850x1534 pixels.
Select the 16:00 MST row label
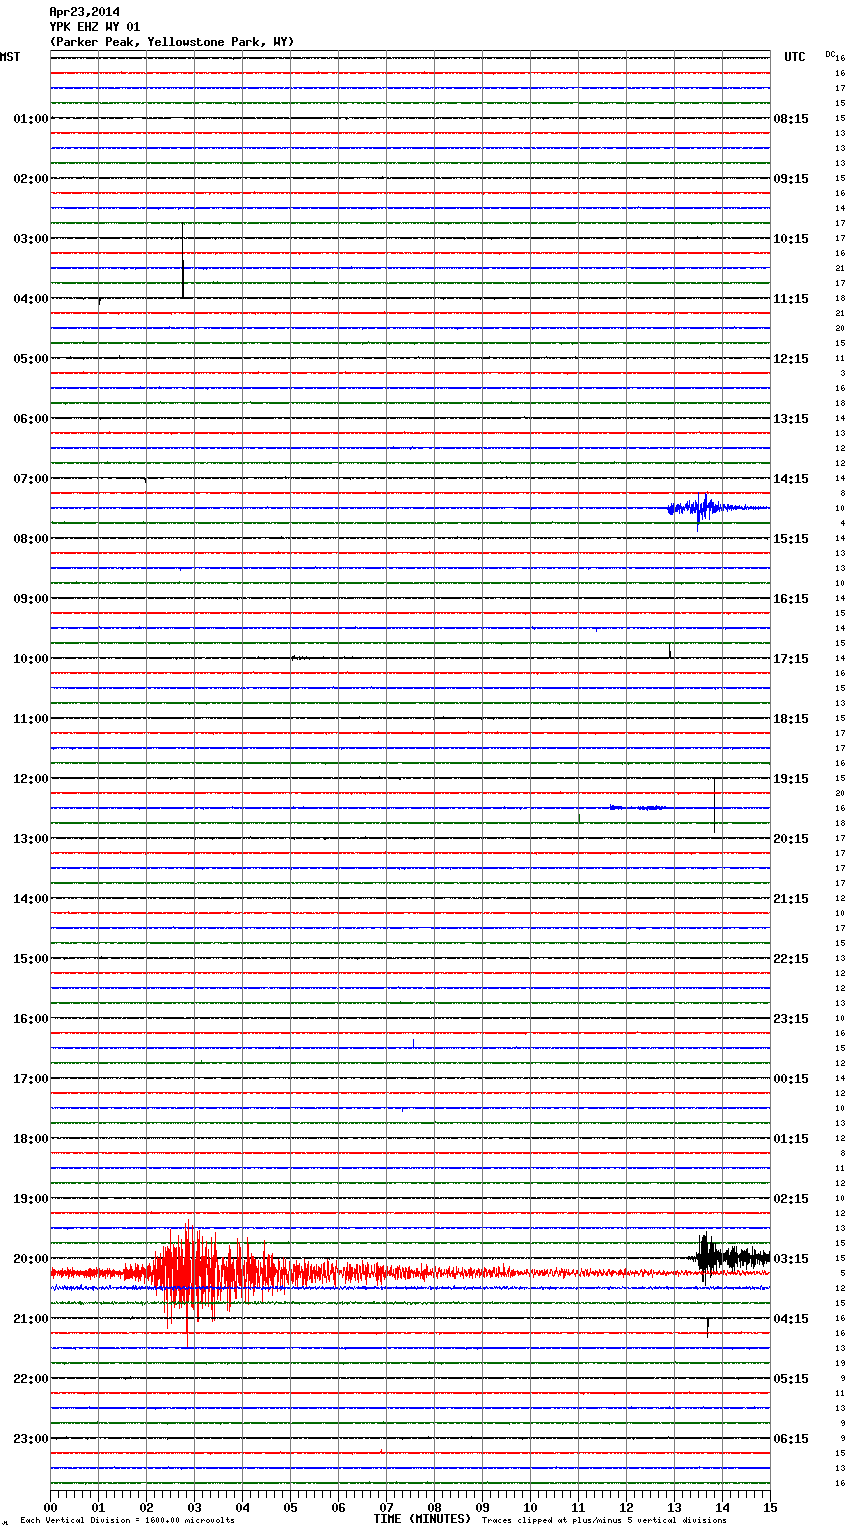point(31,1019)
